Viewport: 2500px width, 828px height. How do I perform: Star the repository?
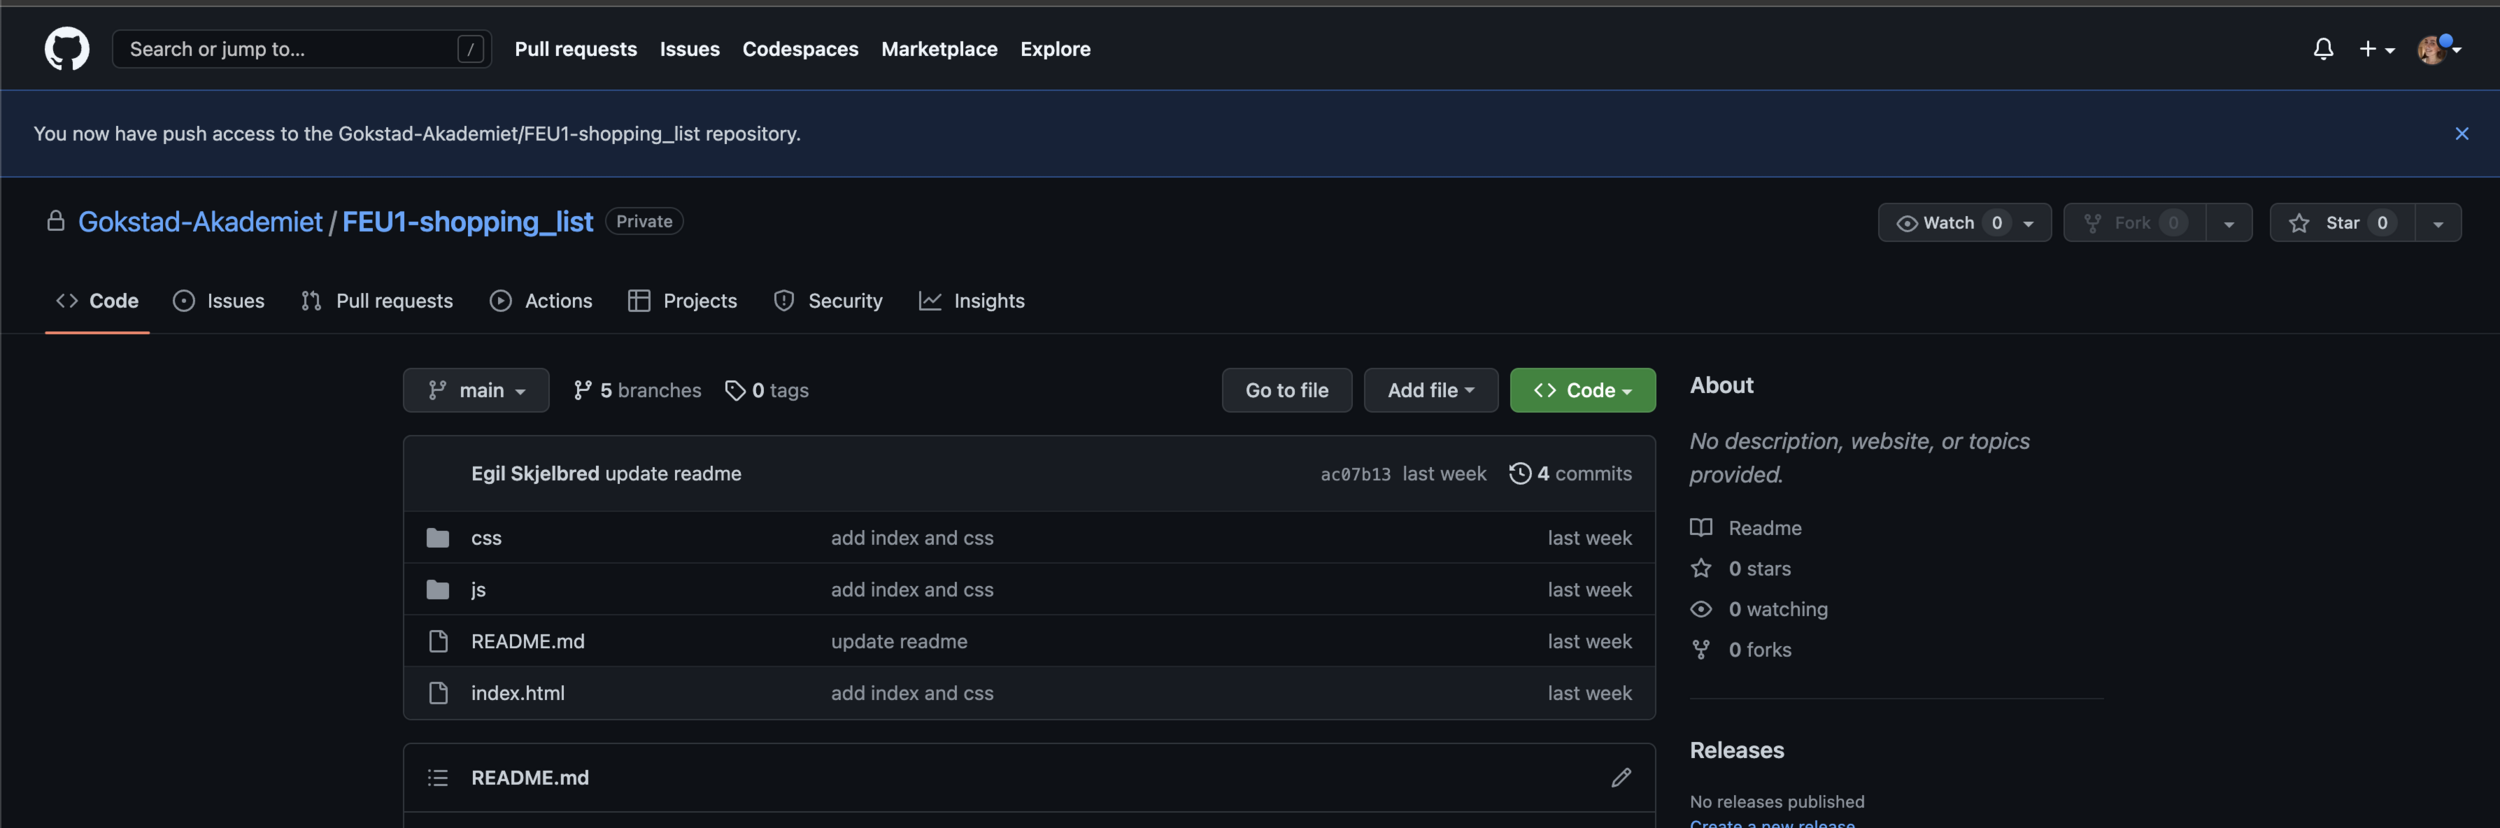click(x=2342, y=222)
